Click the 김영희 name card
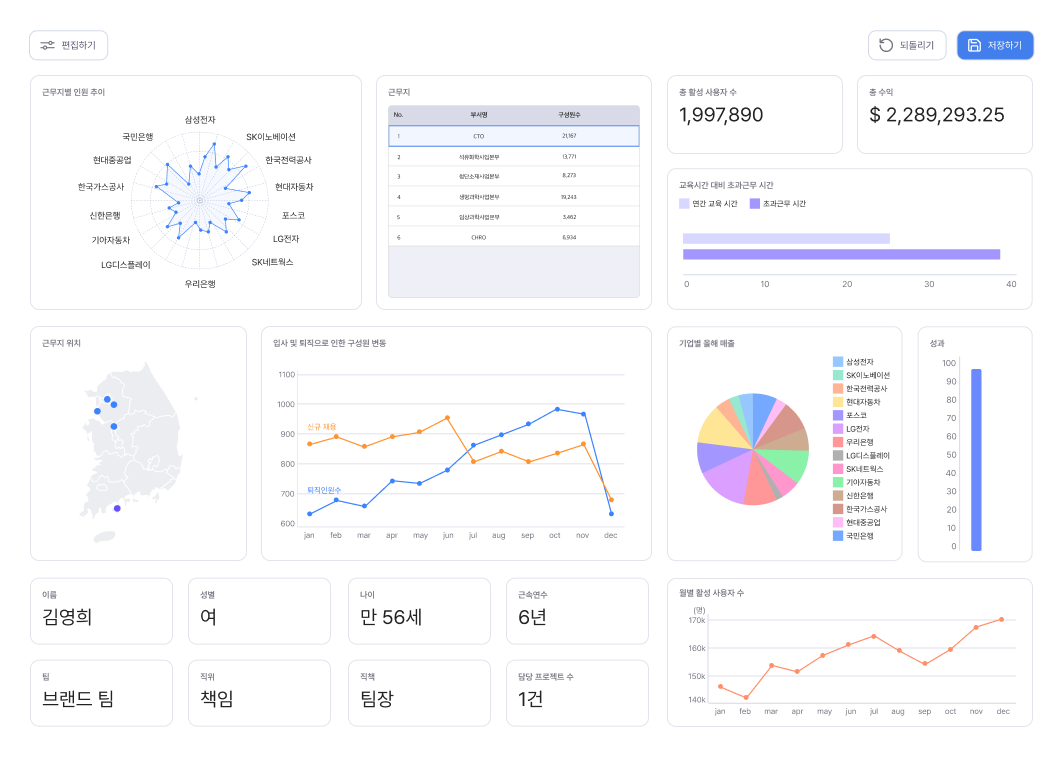The height and width of the screenshot is (760, 1063). tap(101, 611)
